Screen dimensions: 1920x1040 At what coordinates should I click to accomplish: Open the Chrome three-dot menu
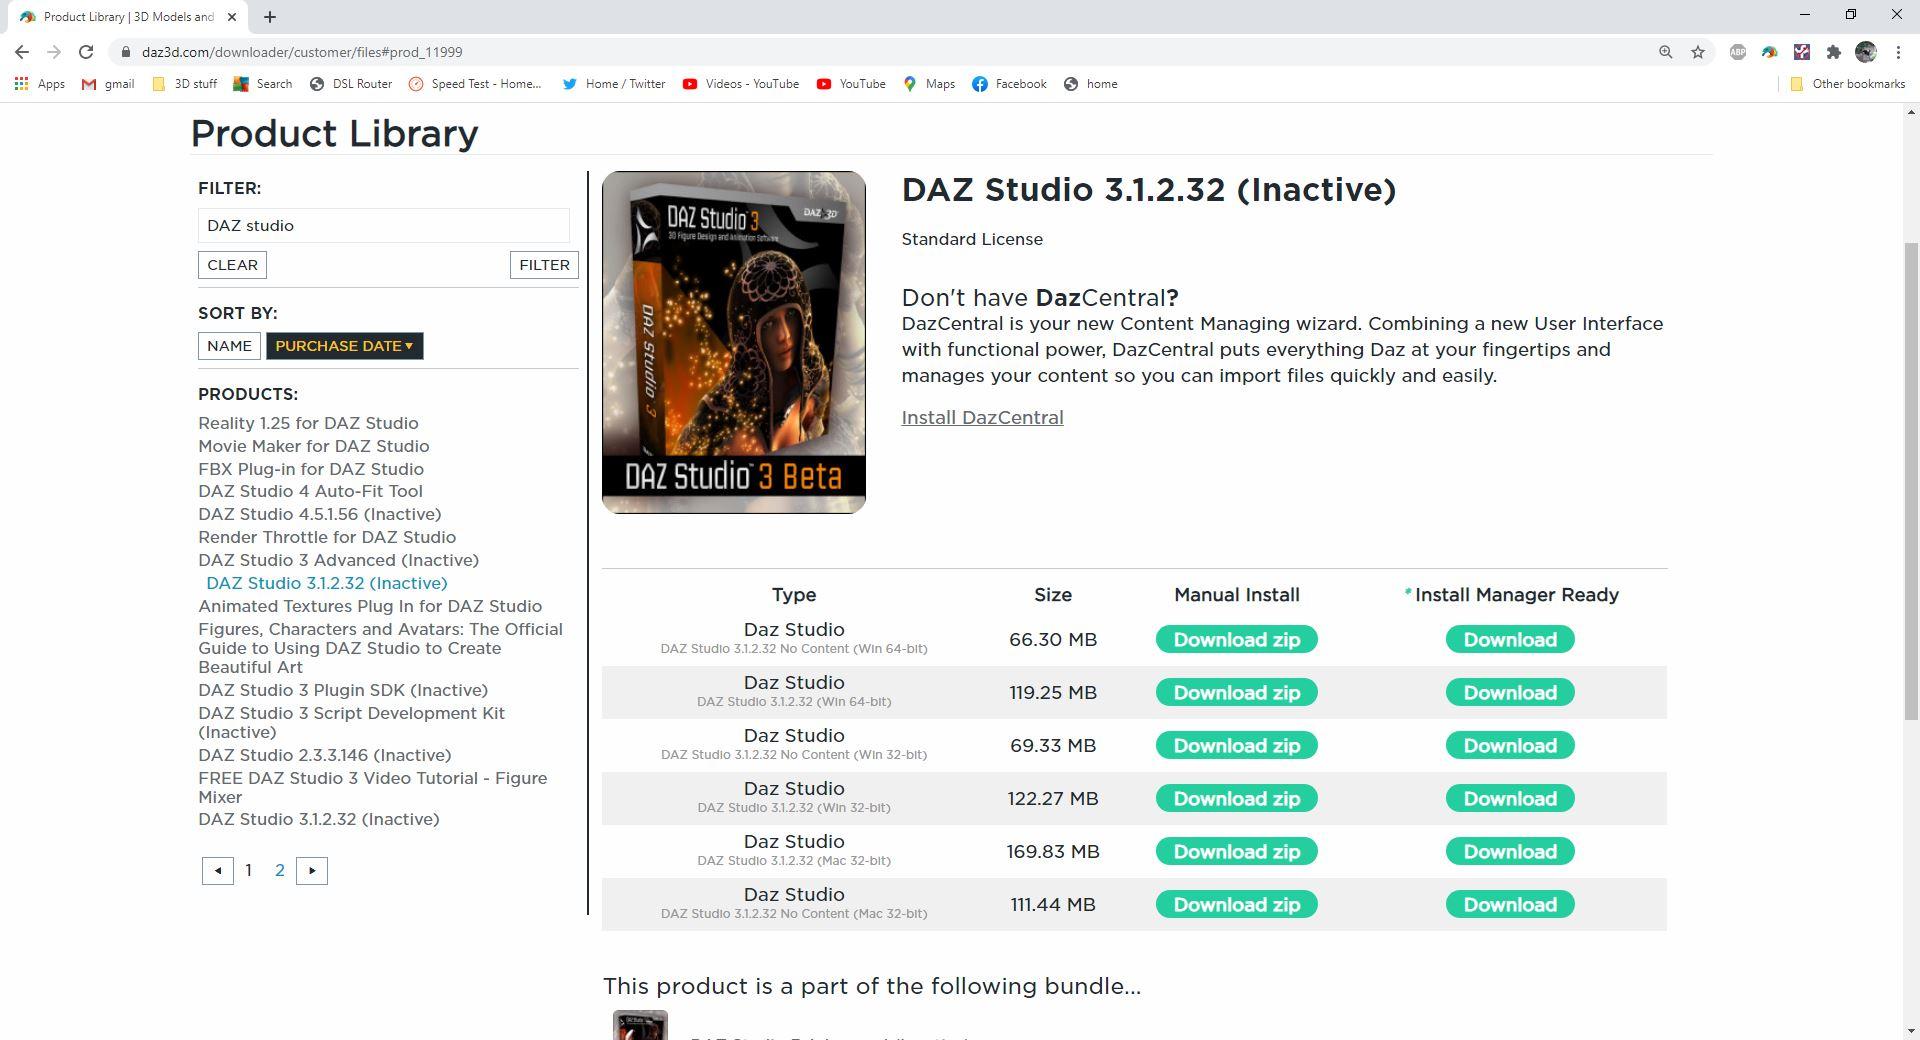point(1898,52)
